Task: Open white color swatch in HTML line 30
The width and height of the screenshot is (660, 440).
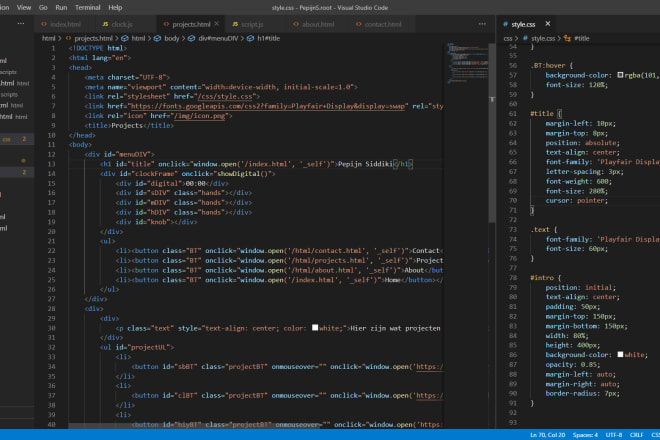Action: [315, 328]
